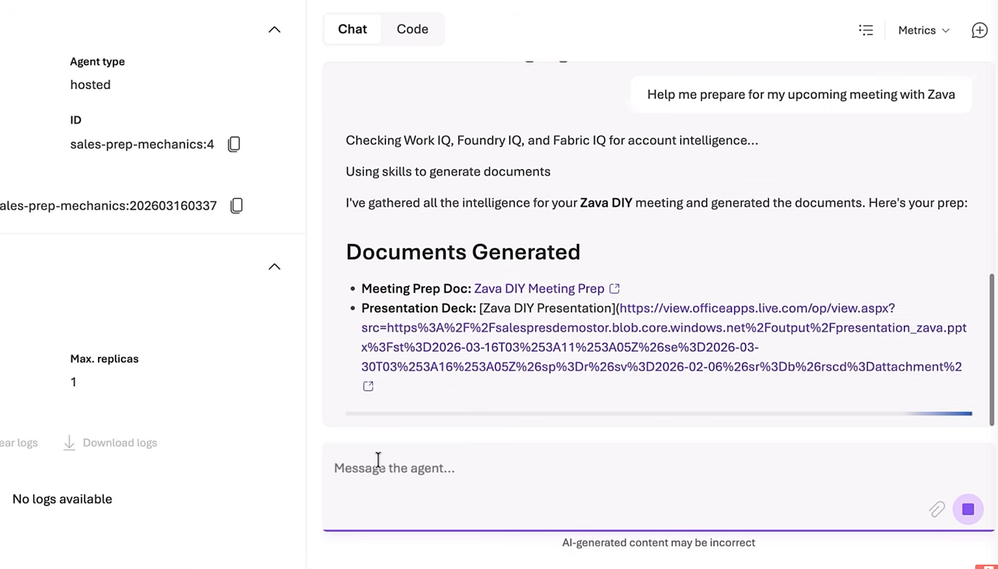Screen dimensions: 998x569
Task: Click external link icon beside Meeting Prep
Action: 615,289
